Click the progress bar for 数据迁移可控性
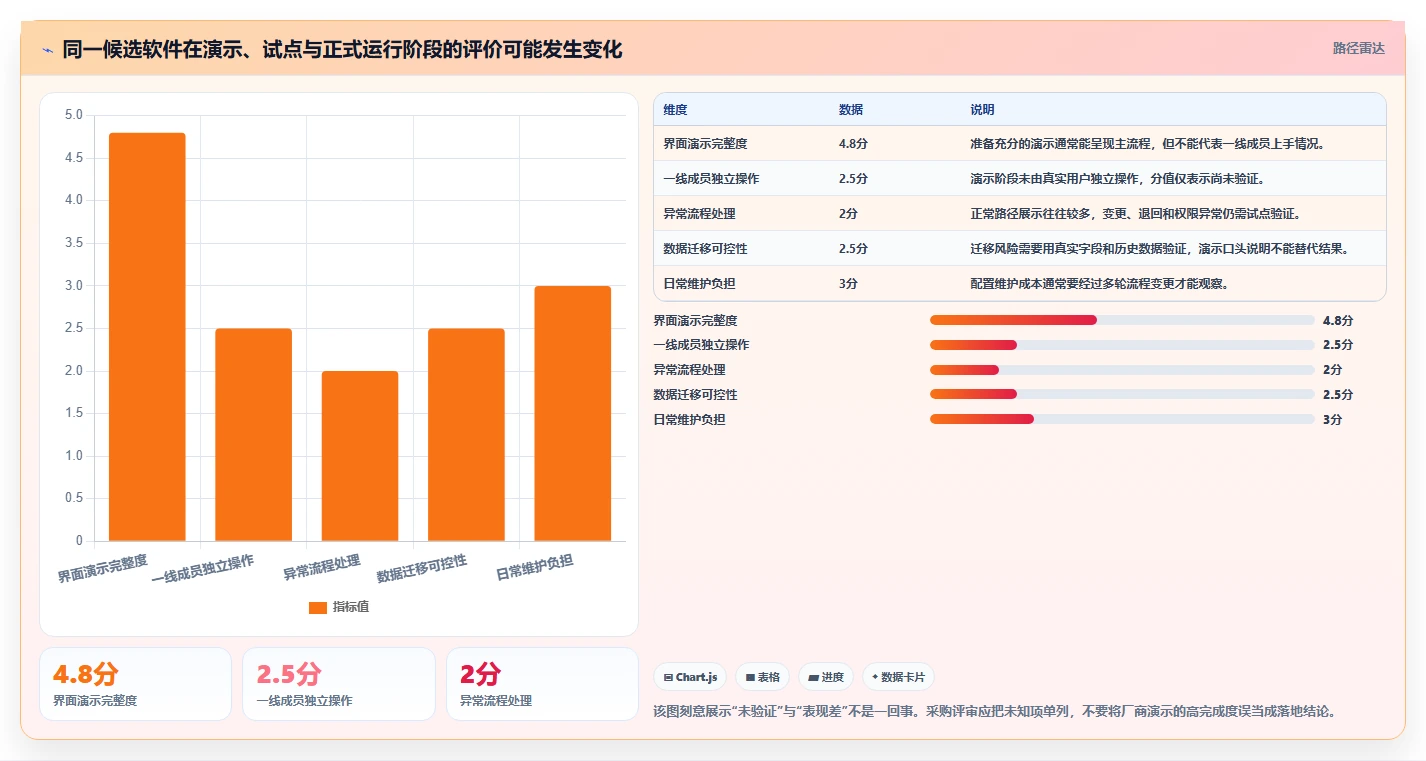 1122,394
